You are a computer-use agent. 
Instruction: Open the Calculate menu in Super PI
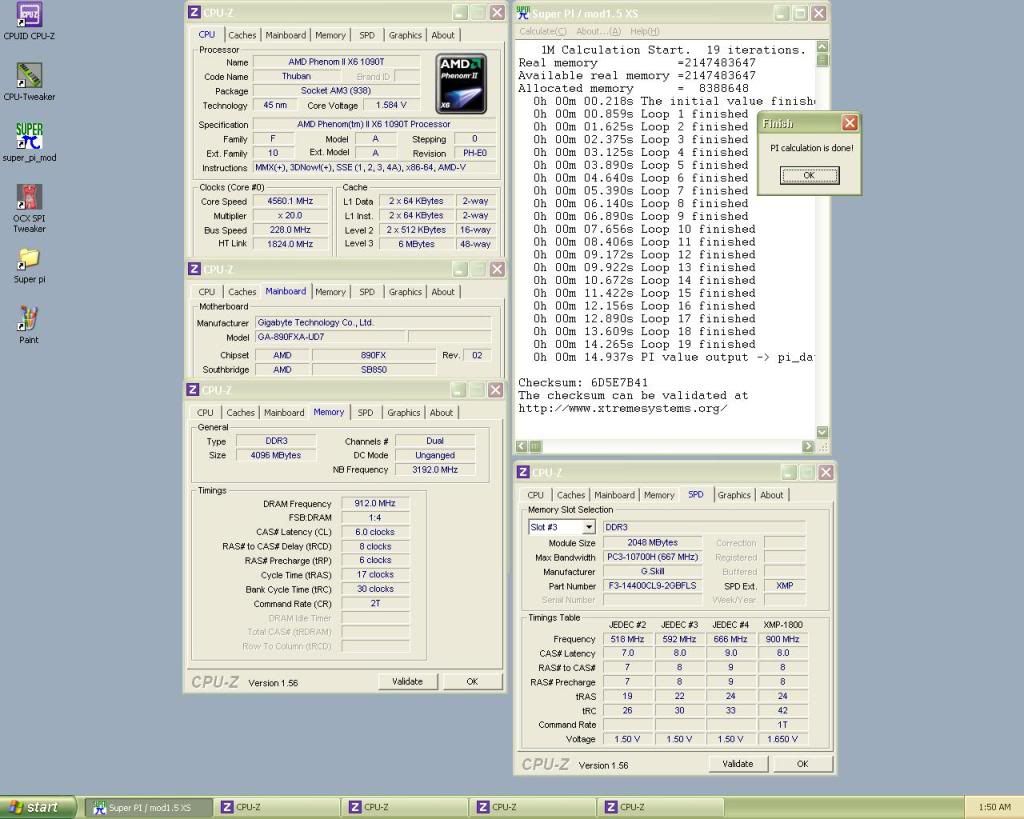click(x=543, y=32)
